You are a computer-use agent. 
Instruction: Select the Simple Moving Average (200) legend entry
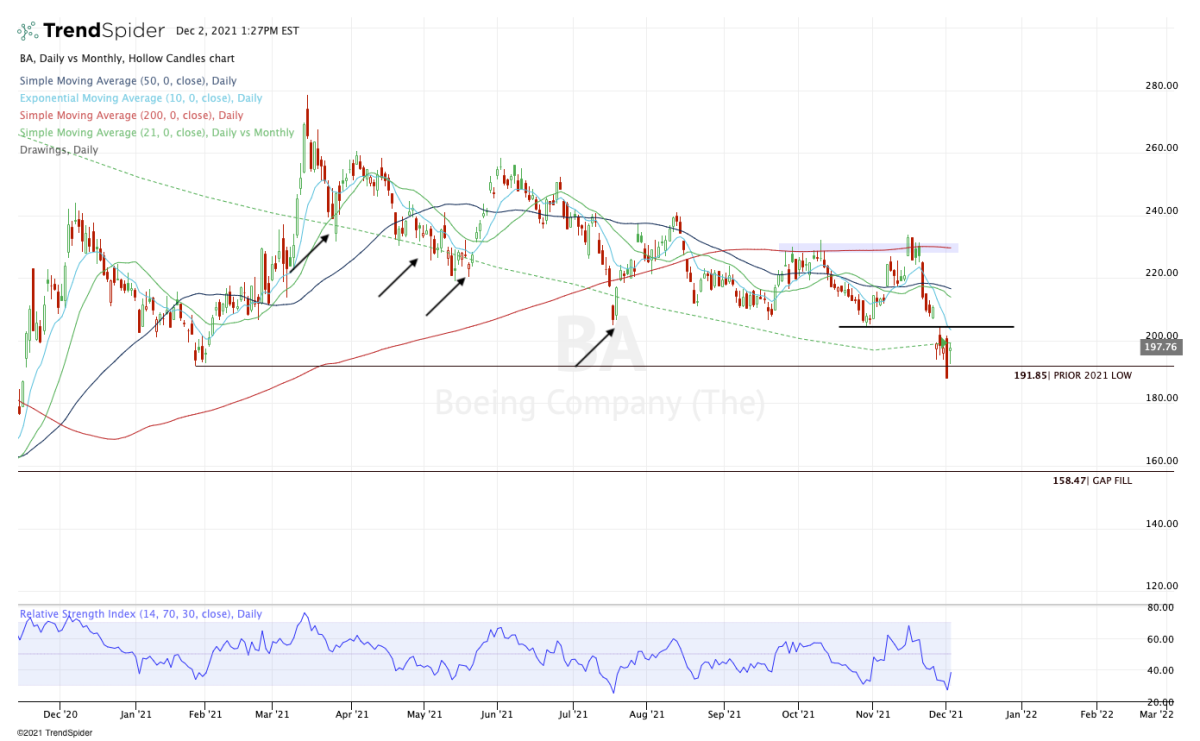click(x=131, y=116)
